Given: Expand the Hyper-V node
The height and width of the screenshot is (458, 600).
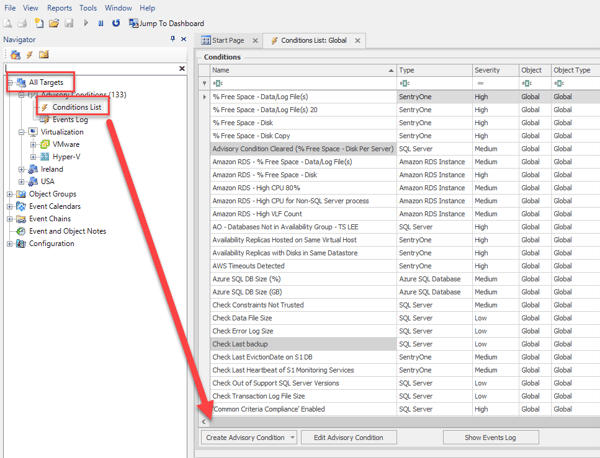Looking at the screenshot, I should pos(33,157).
